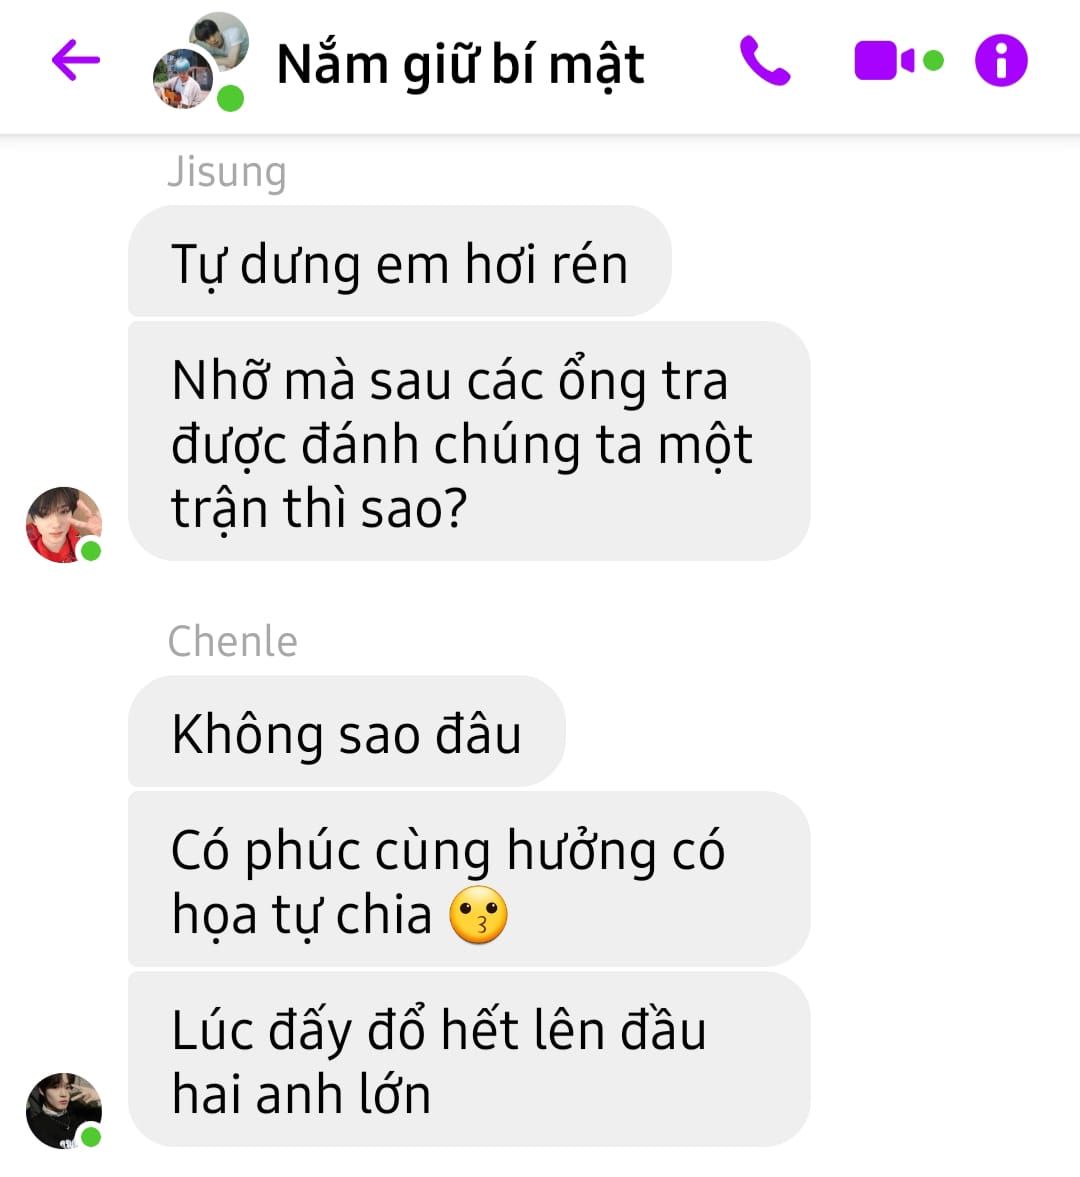Tap the green active dot on video icon
The height and width of the screenshot is (1177, 1080).
point(933,60)
